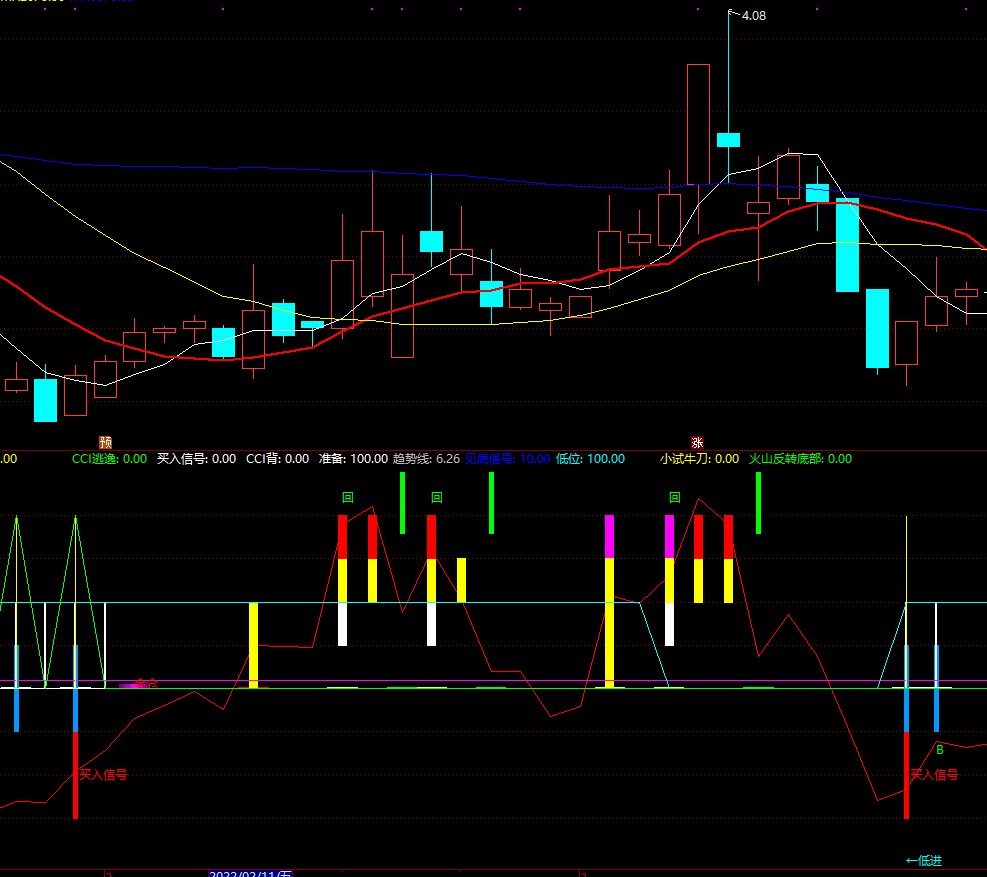Click the tall red candlestick near the peak

698,124
